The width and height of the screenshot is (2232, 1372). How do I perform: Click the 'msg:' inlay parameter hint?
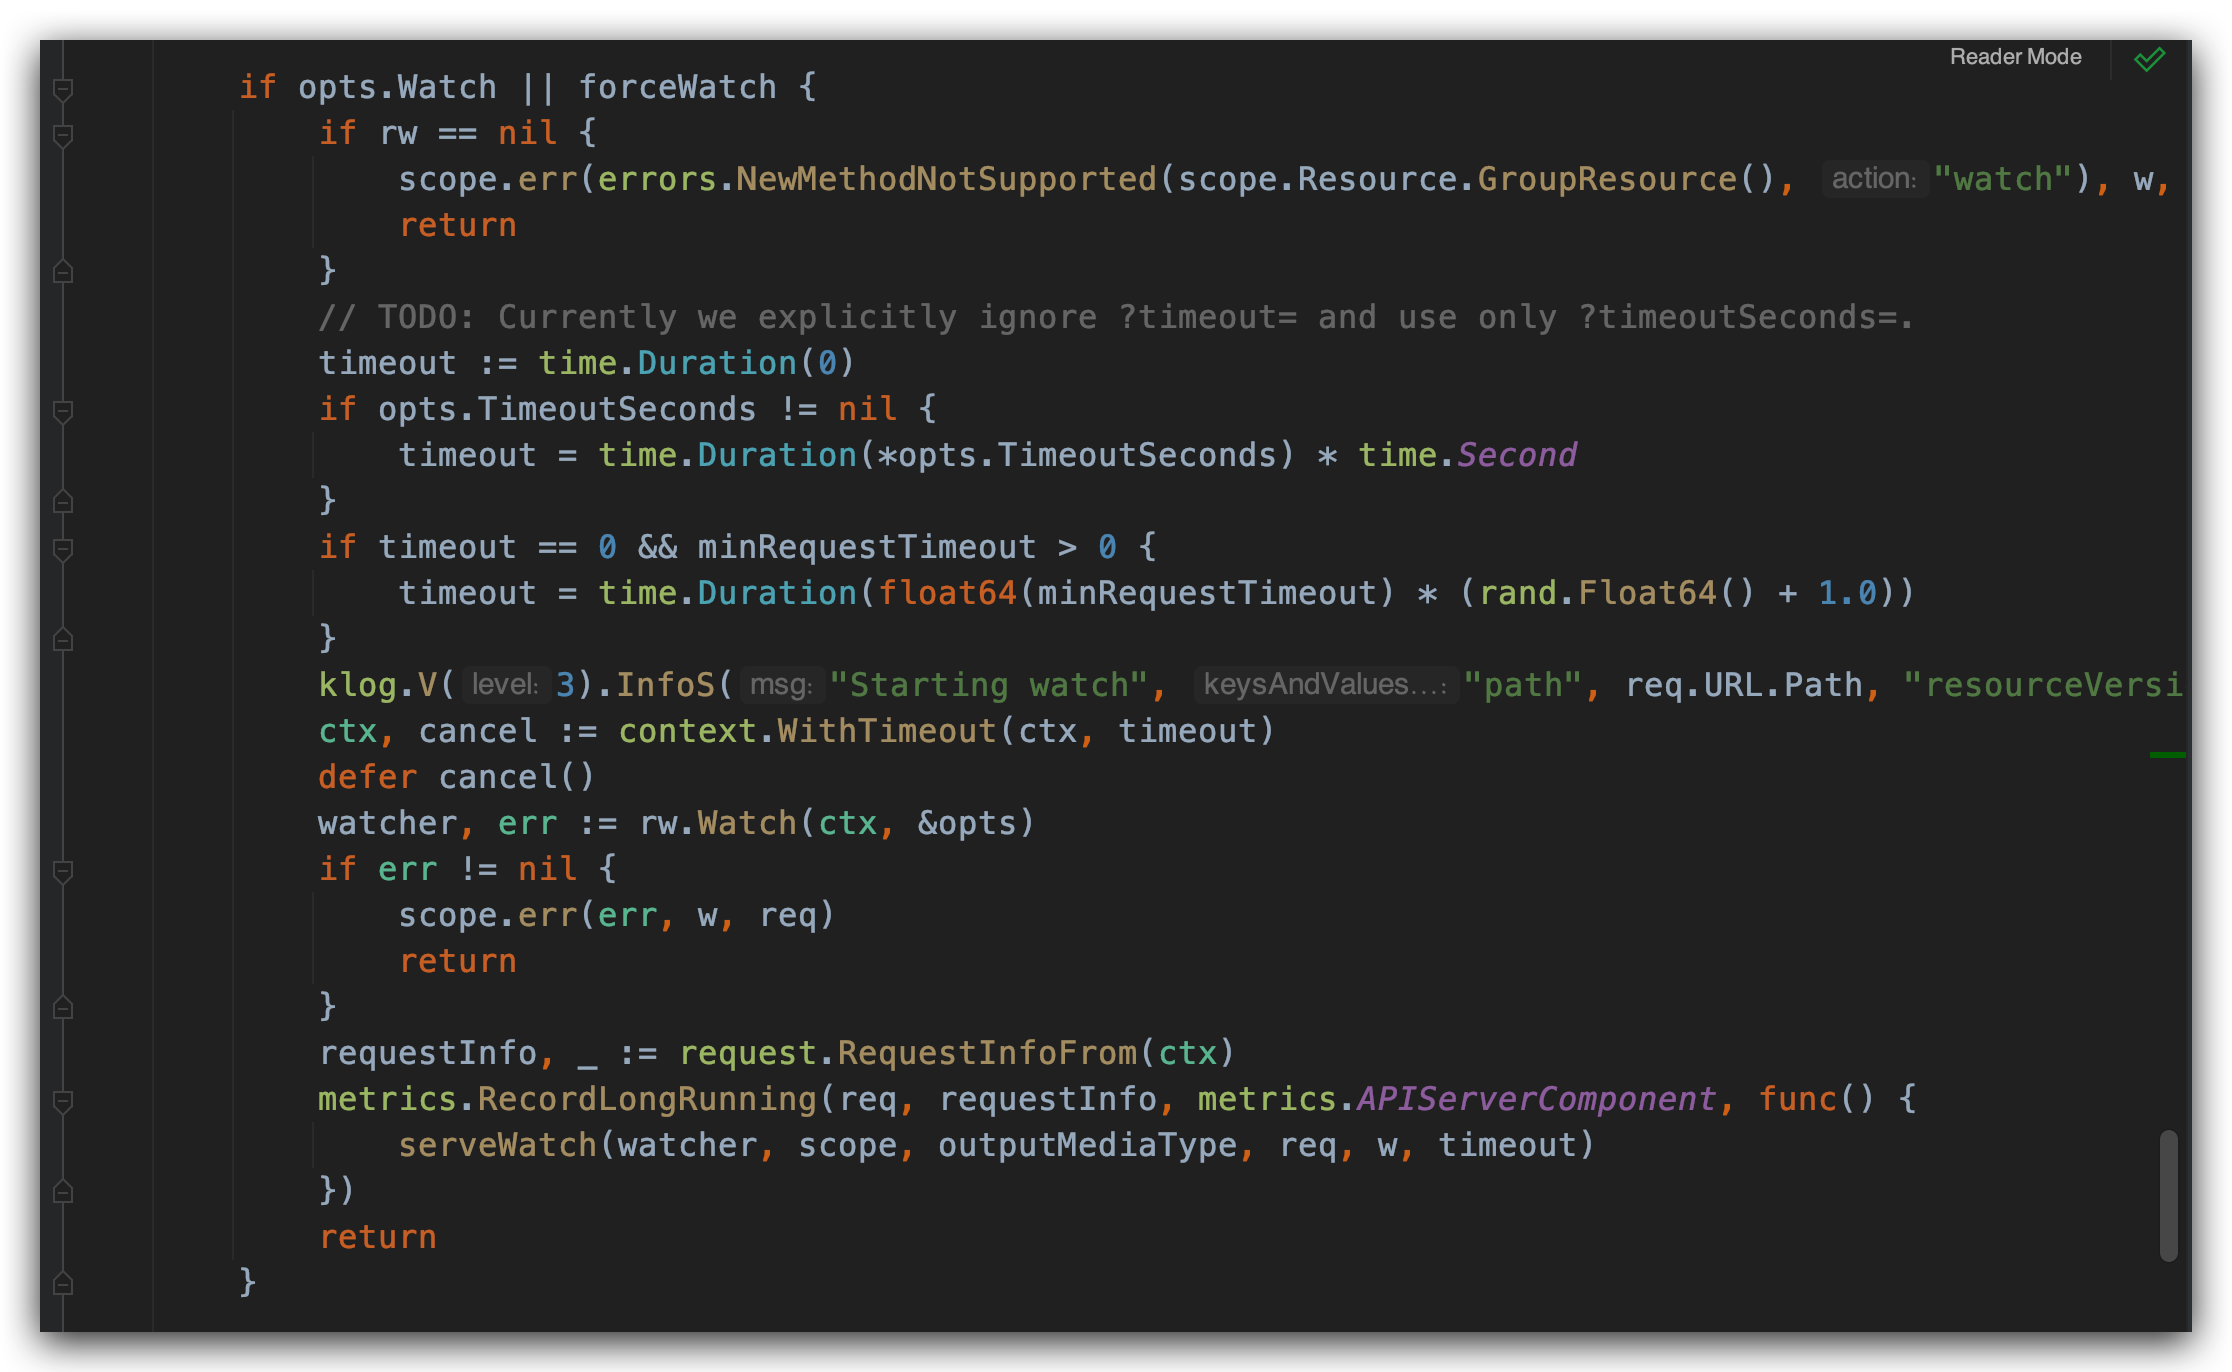781,685
